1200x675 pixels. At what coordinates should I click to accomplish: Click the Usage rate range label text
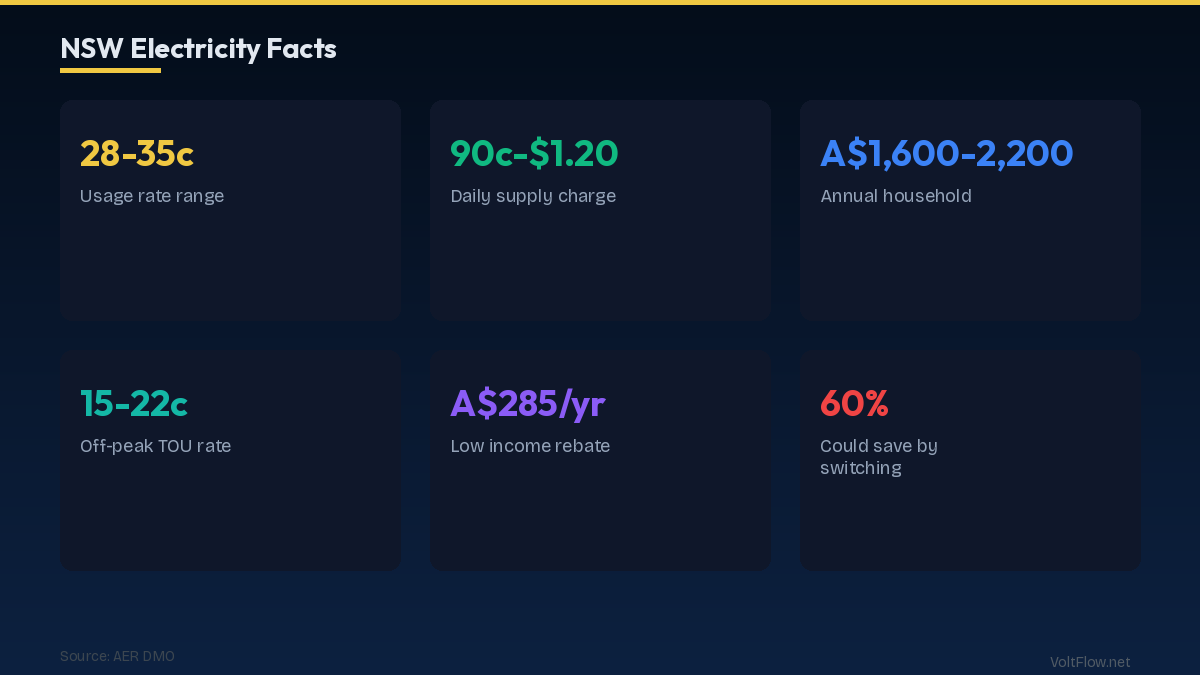[152, 196]
